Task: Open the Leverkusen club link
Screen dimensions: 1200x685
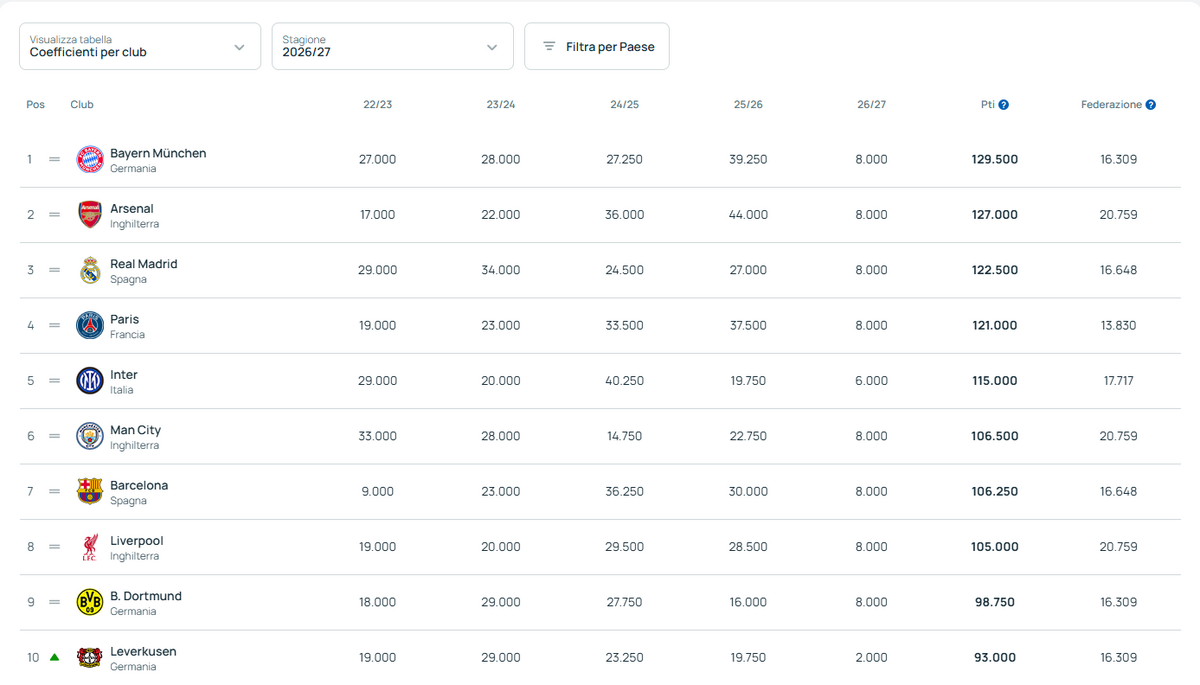Action: [x=143, y=651]
